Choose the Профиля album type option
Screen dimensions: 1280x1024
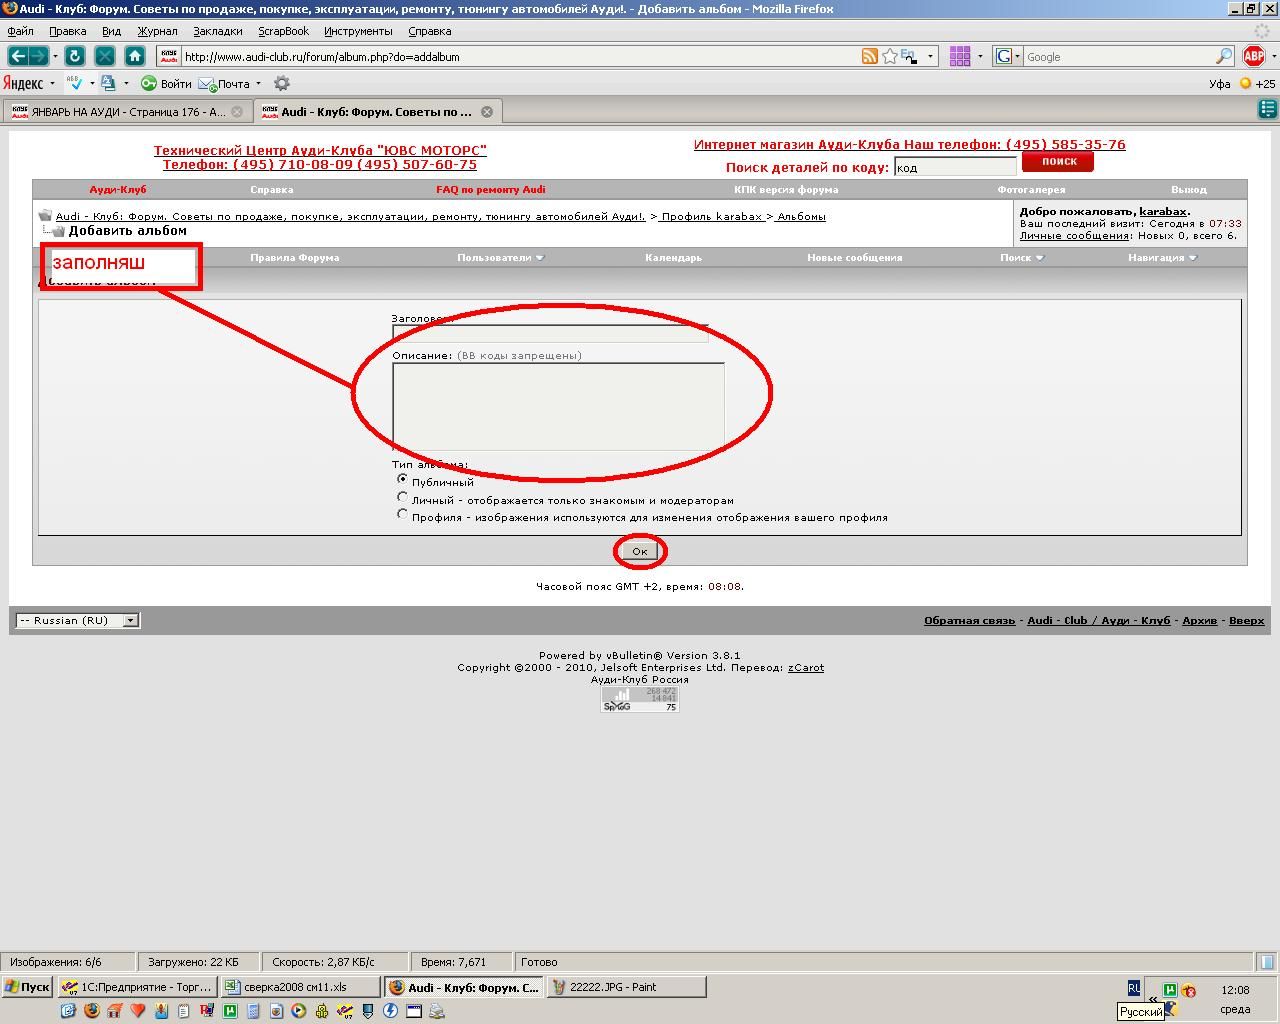click(403, 514)
